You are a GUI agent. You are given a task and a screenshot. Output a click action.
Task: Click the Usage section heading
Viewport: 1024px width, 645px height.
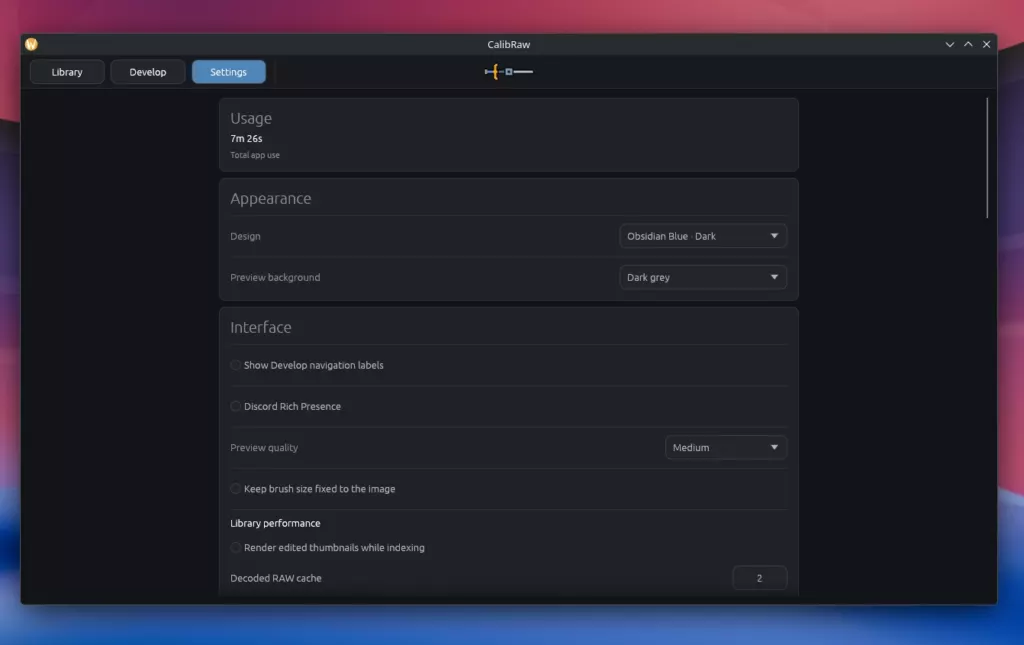point(251,118)
